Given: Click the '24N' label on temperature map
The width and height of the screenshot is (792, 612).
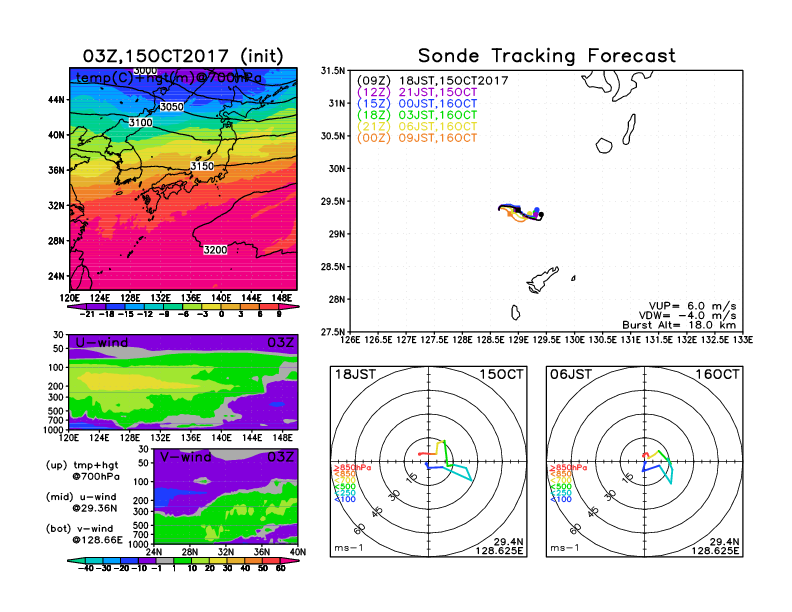Looking at the screenshot, I should 57,276.
